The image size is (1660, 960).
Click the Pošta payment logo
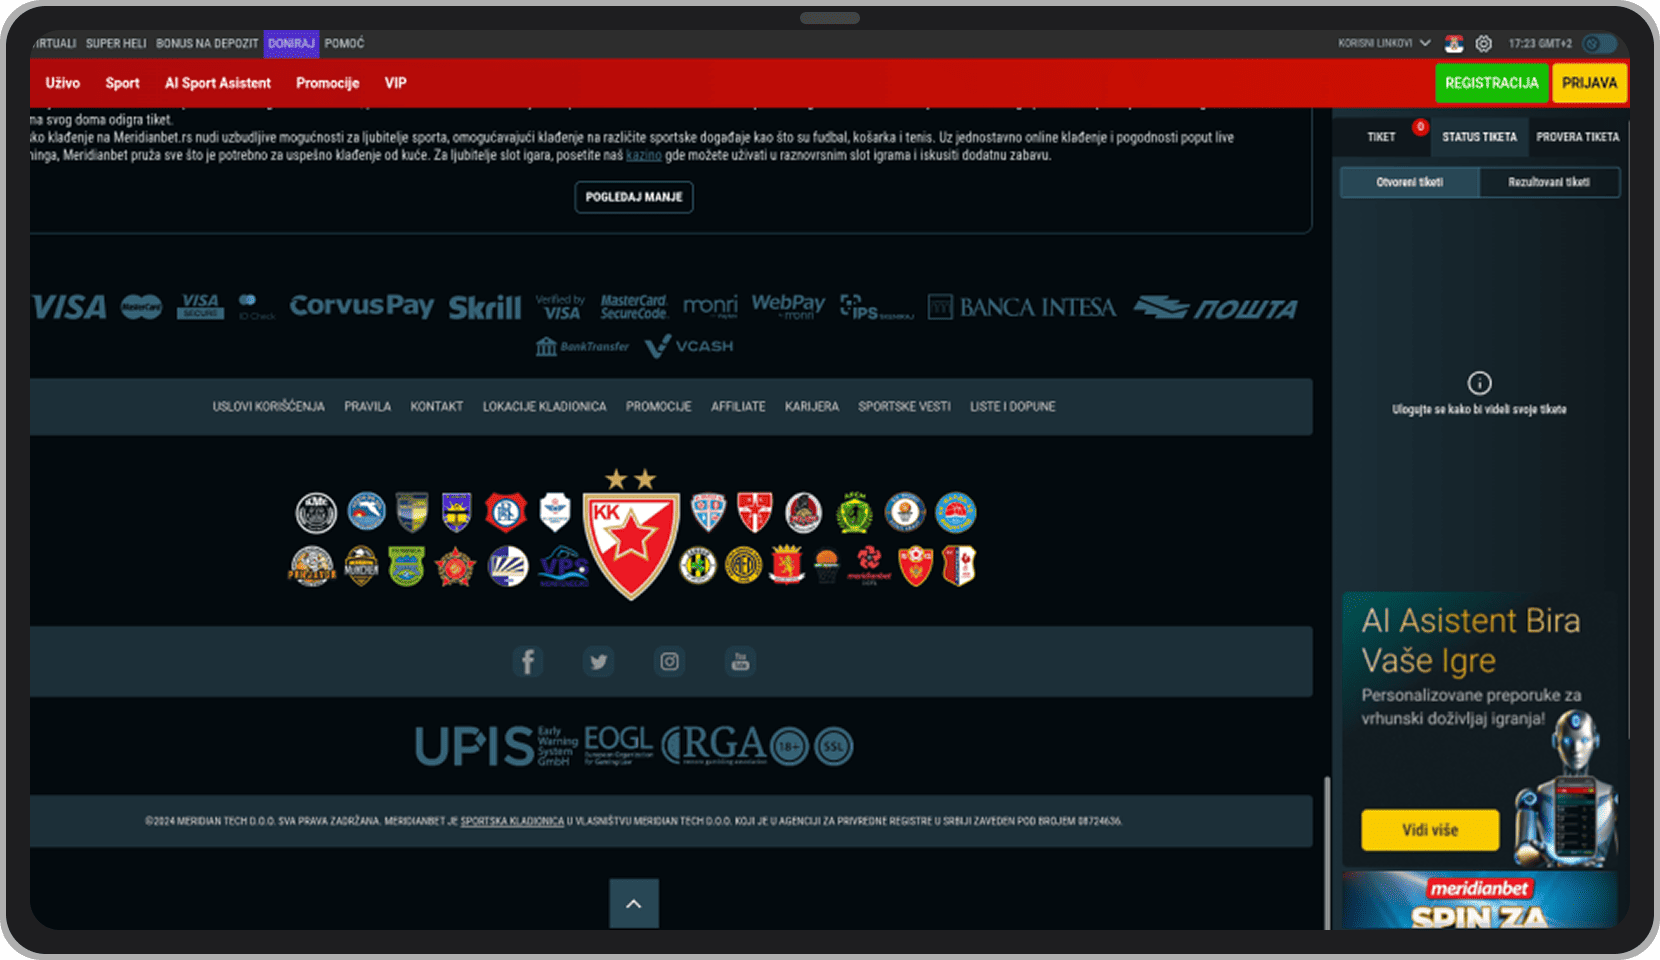(x=1215, y=307)
